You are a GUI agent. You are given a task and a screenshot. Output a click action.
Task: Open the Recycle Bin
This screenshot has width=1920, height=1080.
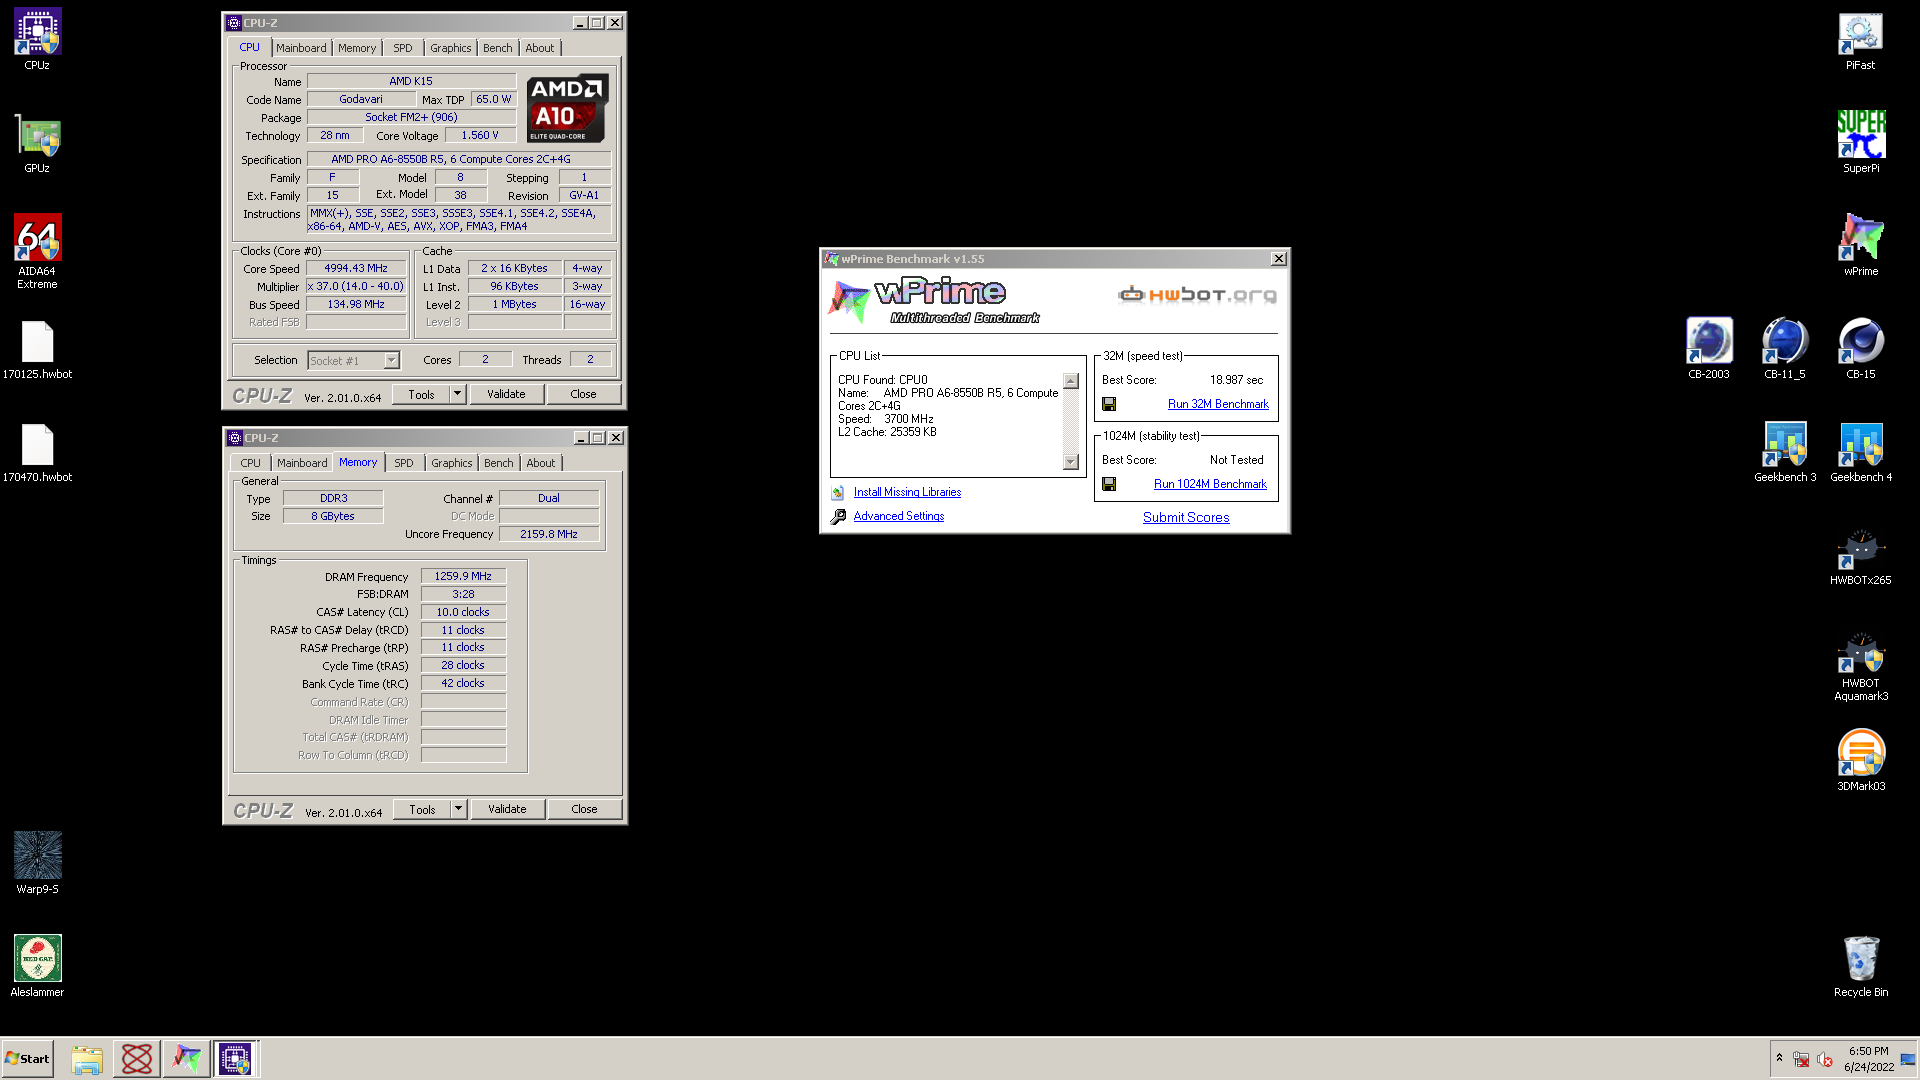(x=1860, y=966)
